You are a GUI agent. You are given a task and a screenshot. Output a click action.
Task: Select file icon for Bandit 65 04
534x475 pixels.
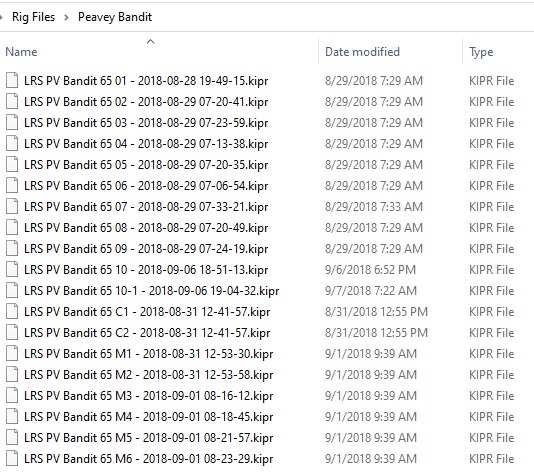tap(12, 144)
